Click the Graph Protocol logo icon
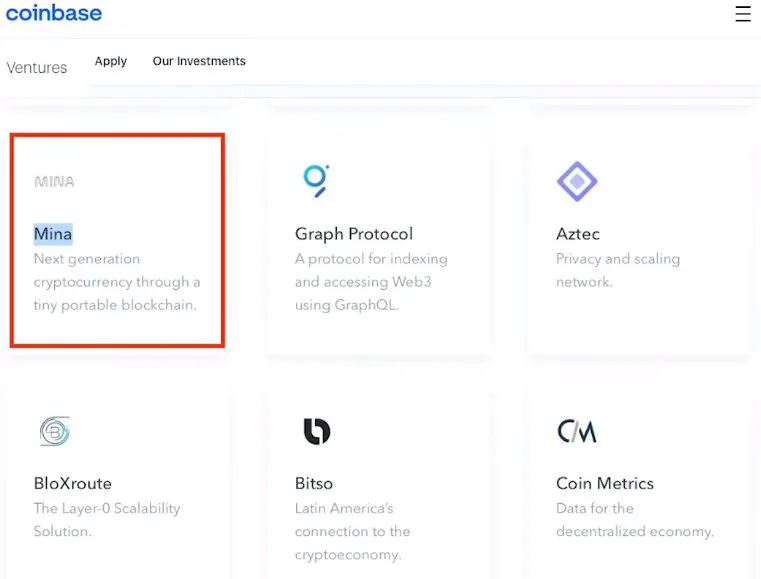The height and width of the screenshot is (579, 761). click(x=316, y=180)
